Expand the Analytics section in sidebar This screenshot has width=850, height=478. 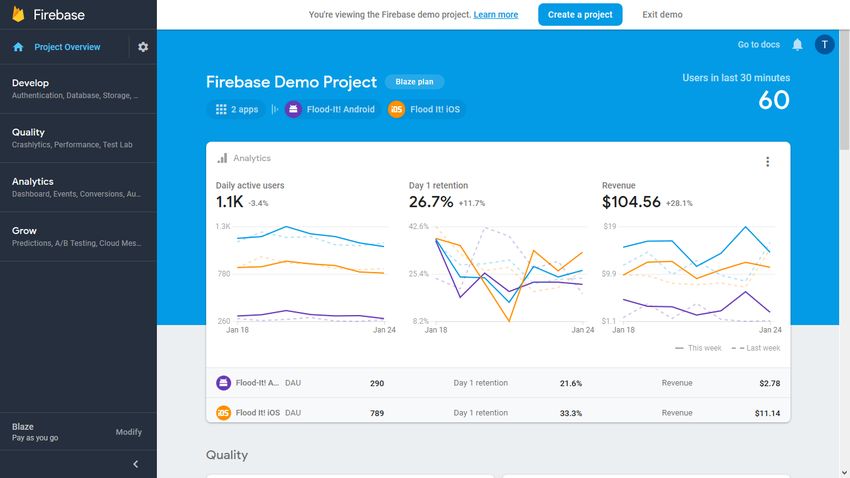[78, 188]
